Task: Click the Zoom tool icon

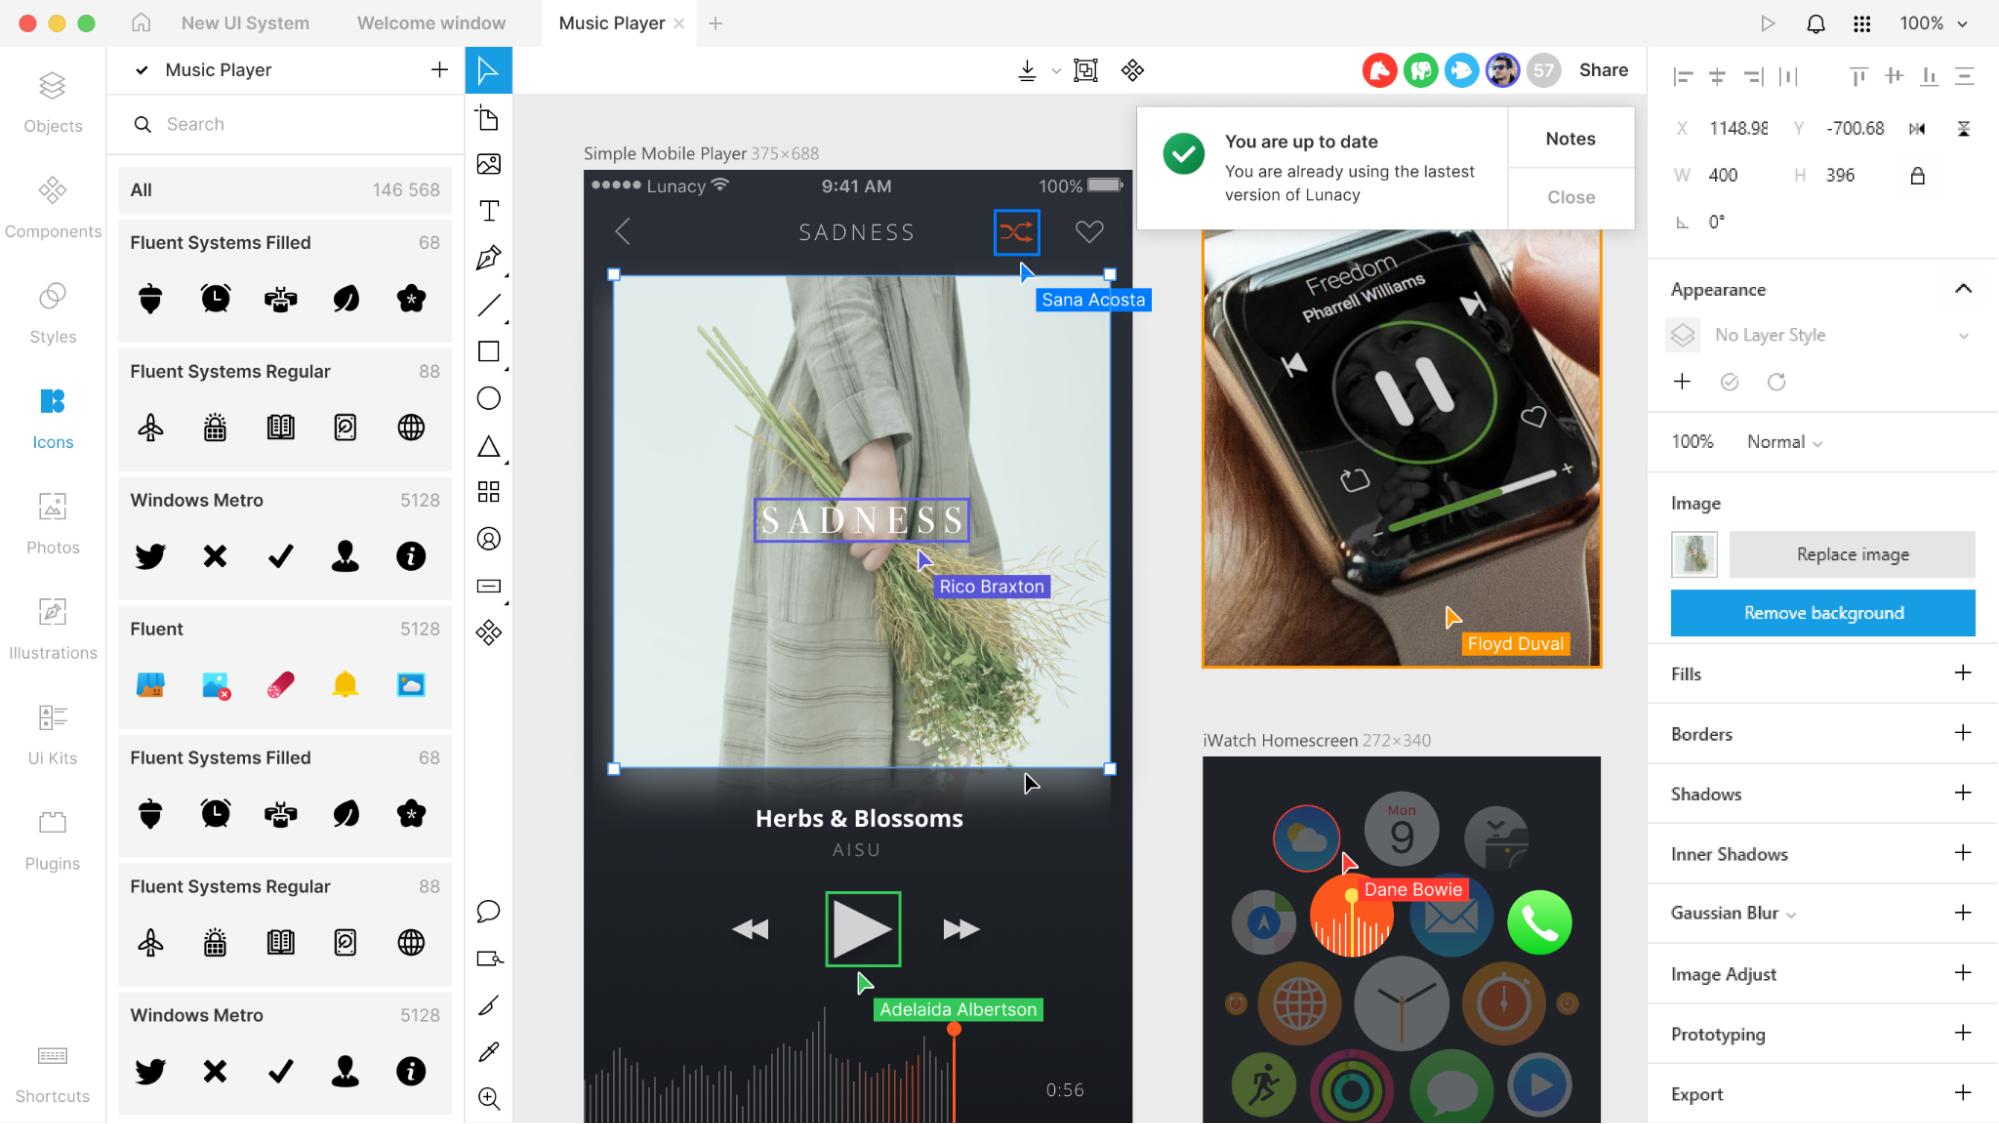Action: [488, 1098]
